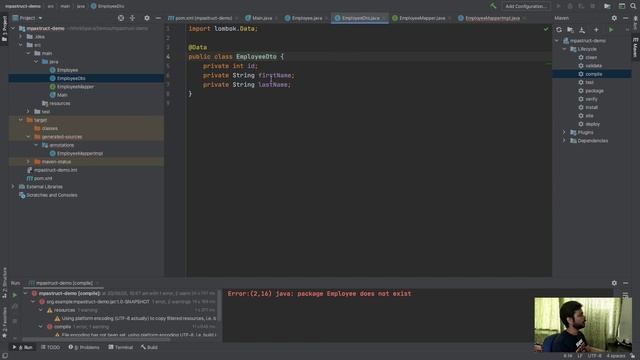Click the Rerun green play icon in Run panel
The image size is (640, 360).
pos(15,295)
